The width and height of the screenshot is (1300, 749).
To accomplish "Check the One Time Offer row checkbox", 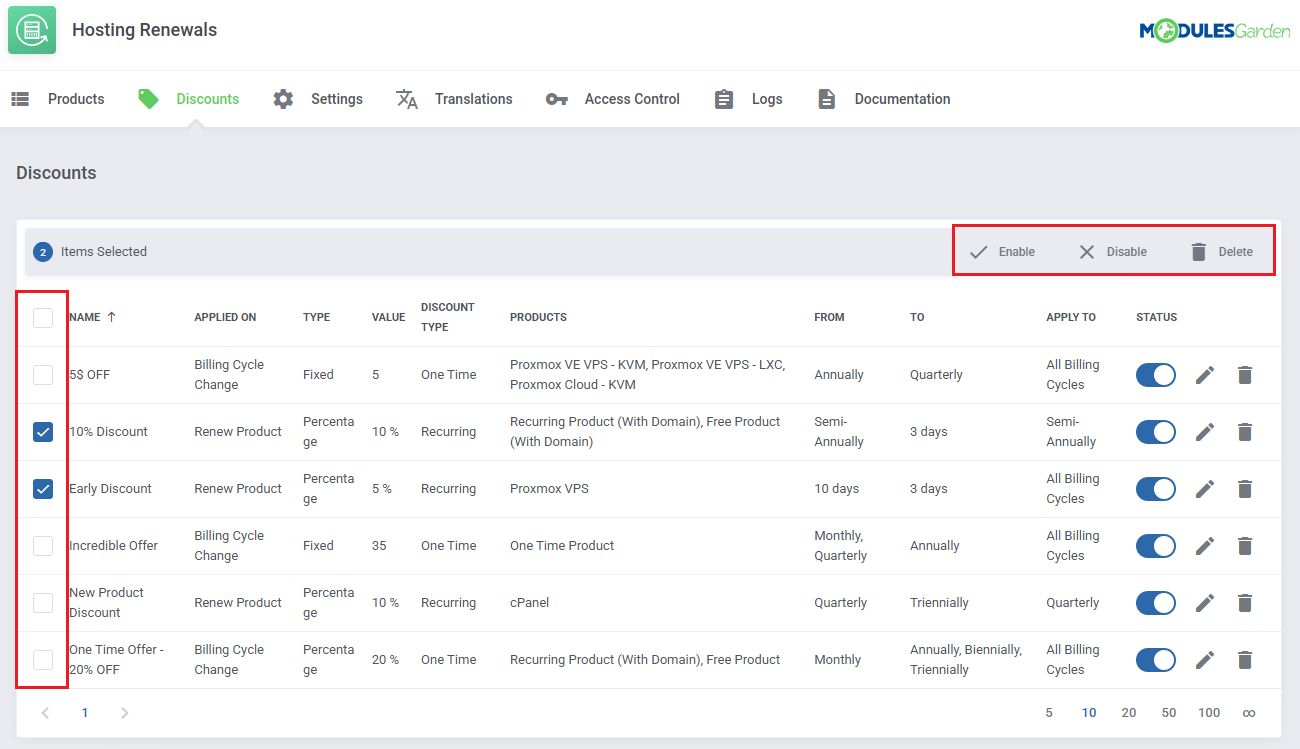I will tap(43, 660).
